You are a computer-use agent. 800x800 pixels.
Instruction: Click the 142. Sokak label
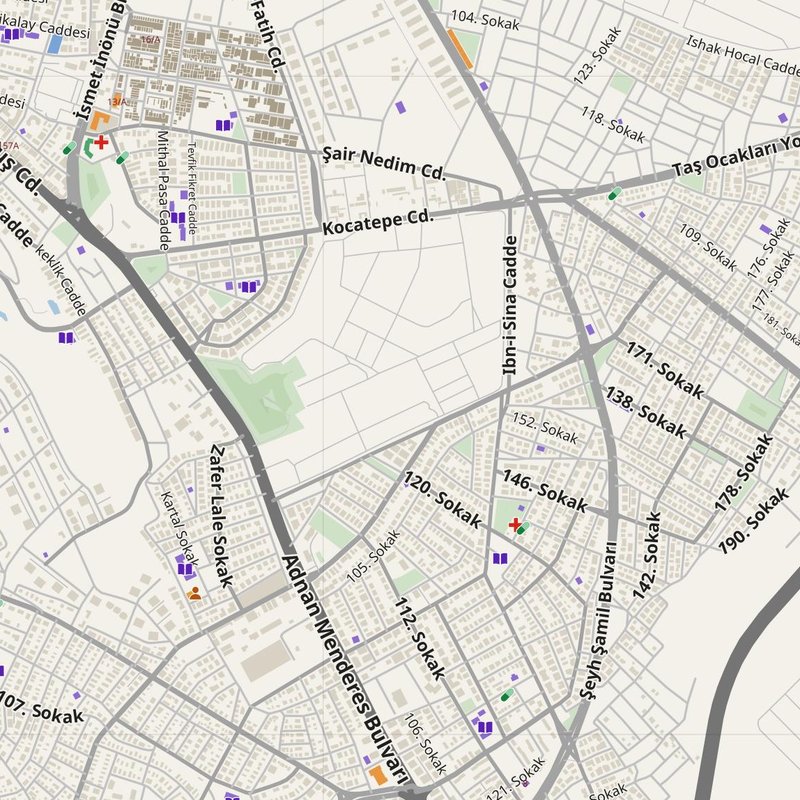coord(646,555)
